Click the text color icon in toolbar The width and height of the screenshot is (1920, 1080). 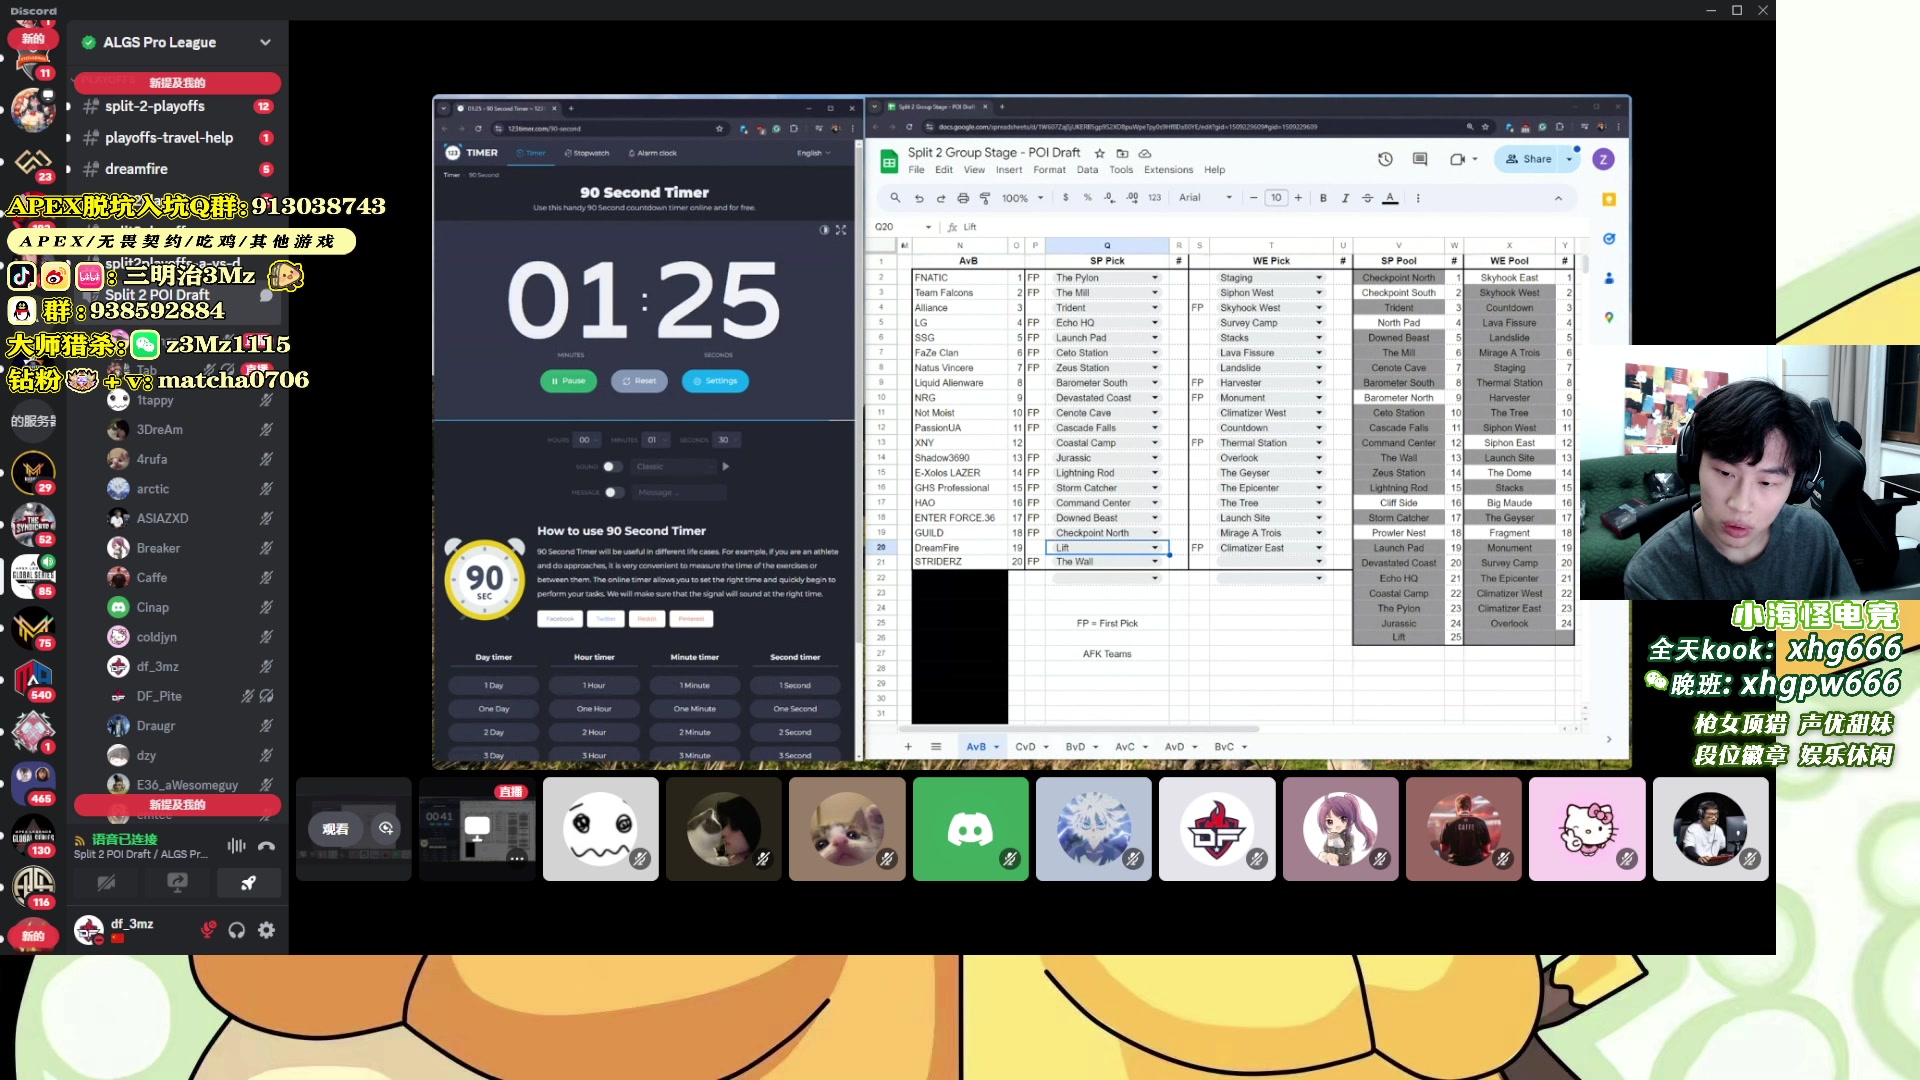click(1389, 198)
